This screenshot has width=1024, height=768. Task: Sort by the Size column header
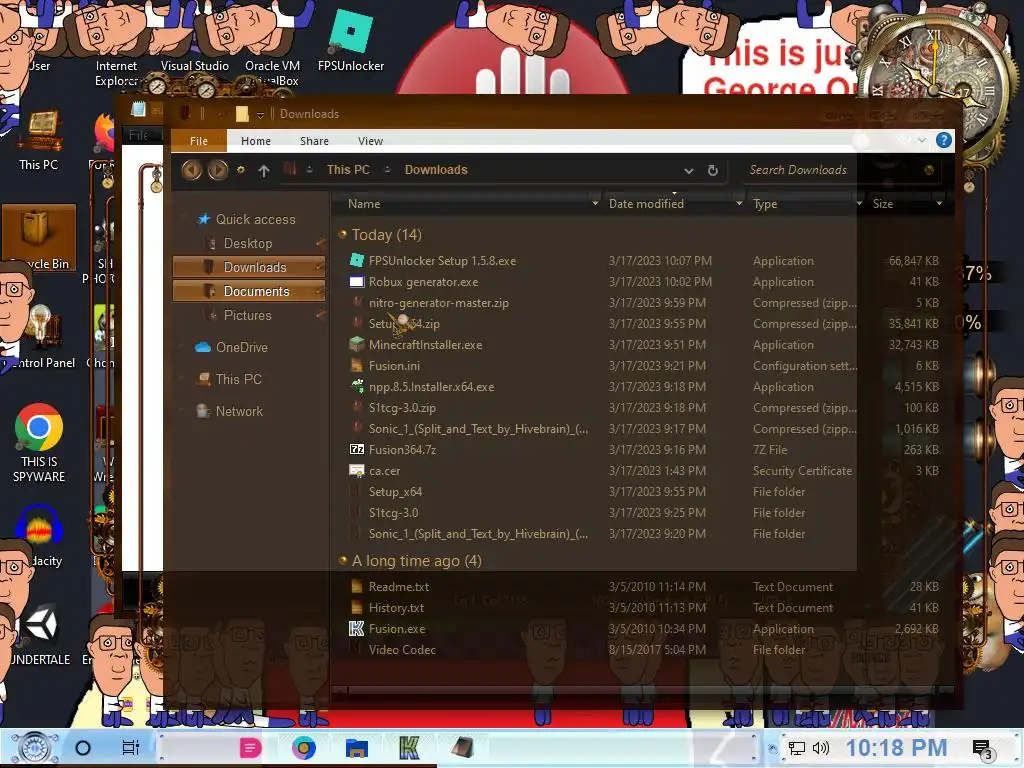coord(882,204)
